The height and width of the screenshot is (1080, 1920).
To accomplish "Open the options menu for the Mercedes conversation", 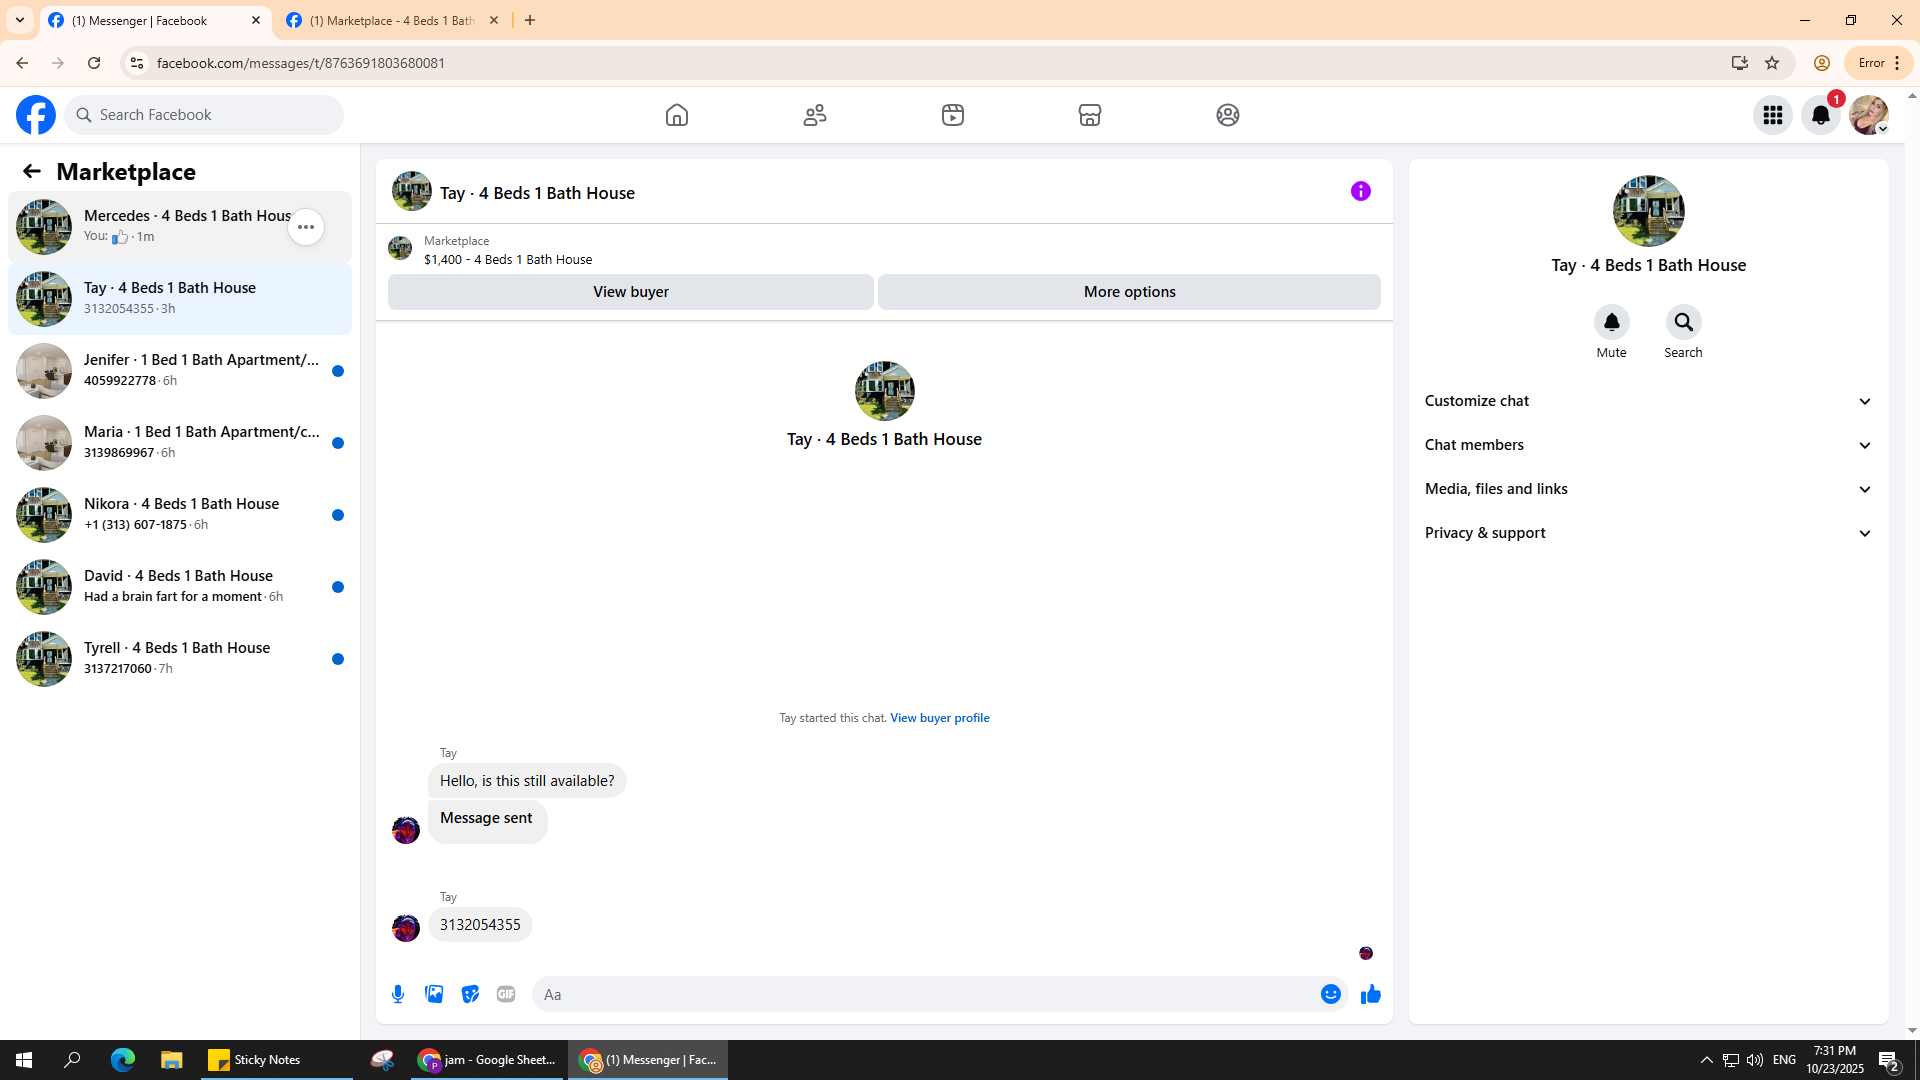I will point(306,227).
